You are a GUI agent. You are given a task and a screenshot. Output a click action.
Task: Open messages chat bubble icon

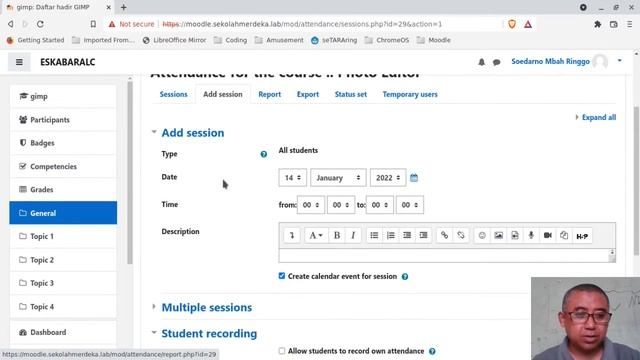497,62
